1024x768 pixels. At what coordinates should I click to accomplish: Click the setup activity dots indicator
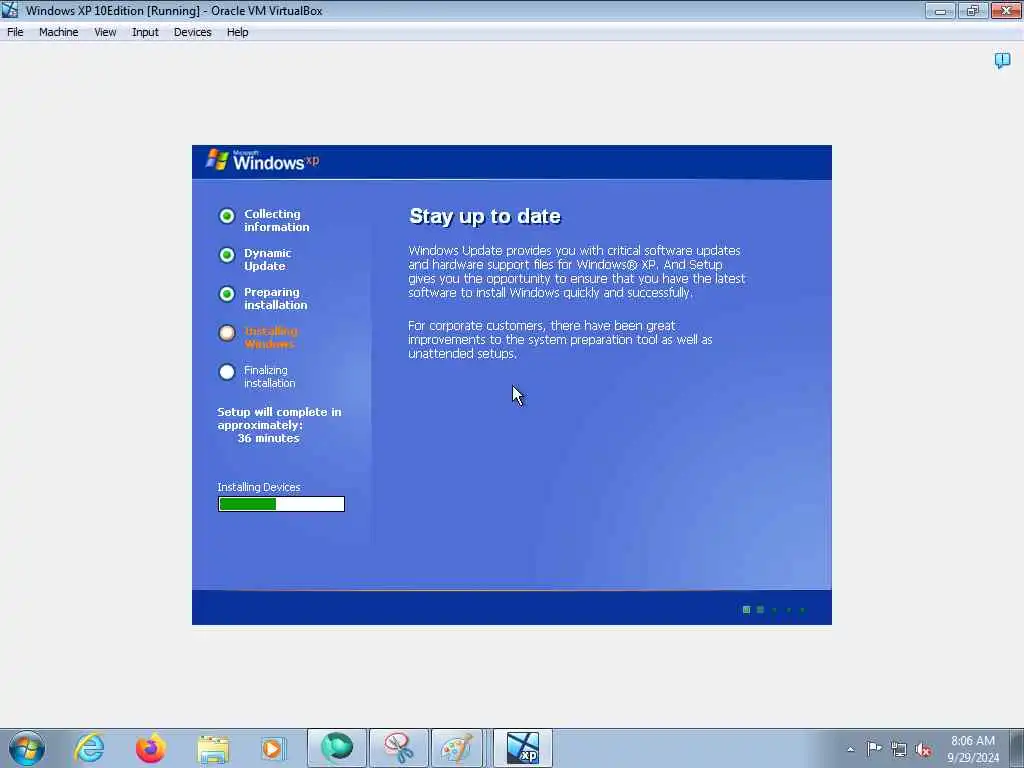pyautogui.click(x=775, y=609)
